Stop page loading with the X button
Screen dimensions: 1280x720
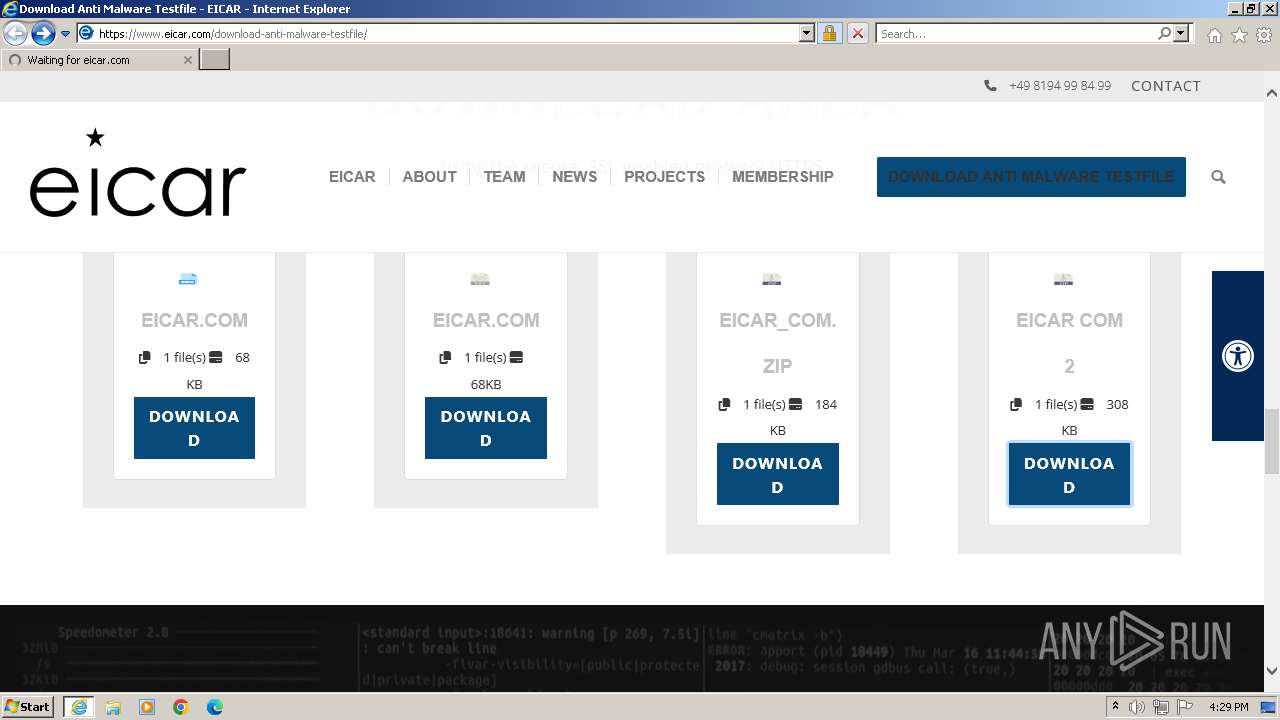point(857,34)
